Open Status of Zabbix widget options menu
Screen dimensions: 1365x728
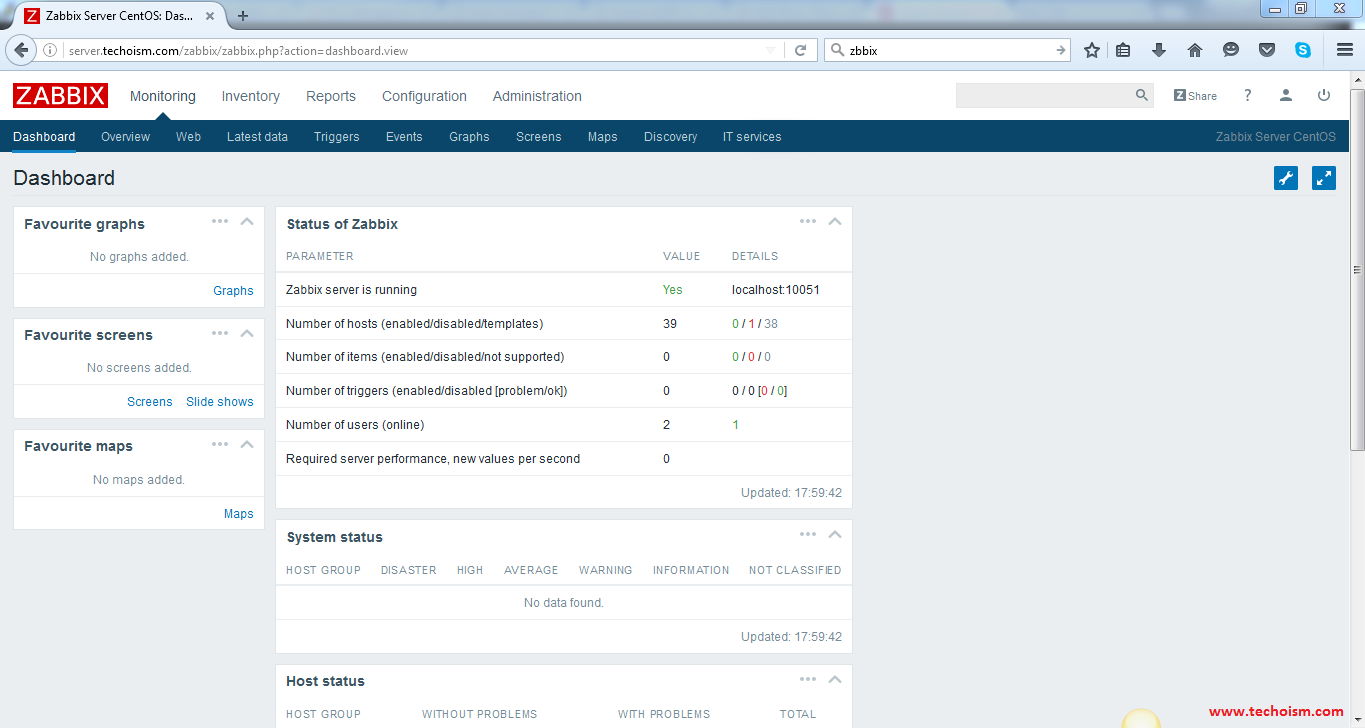coord(808,222)
